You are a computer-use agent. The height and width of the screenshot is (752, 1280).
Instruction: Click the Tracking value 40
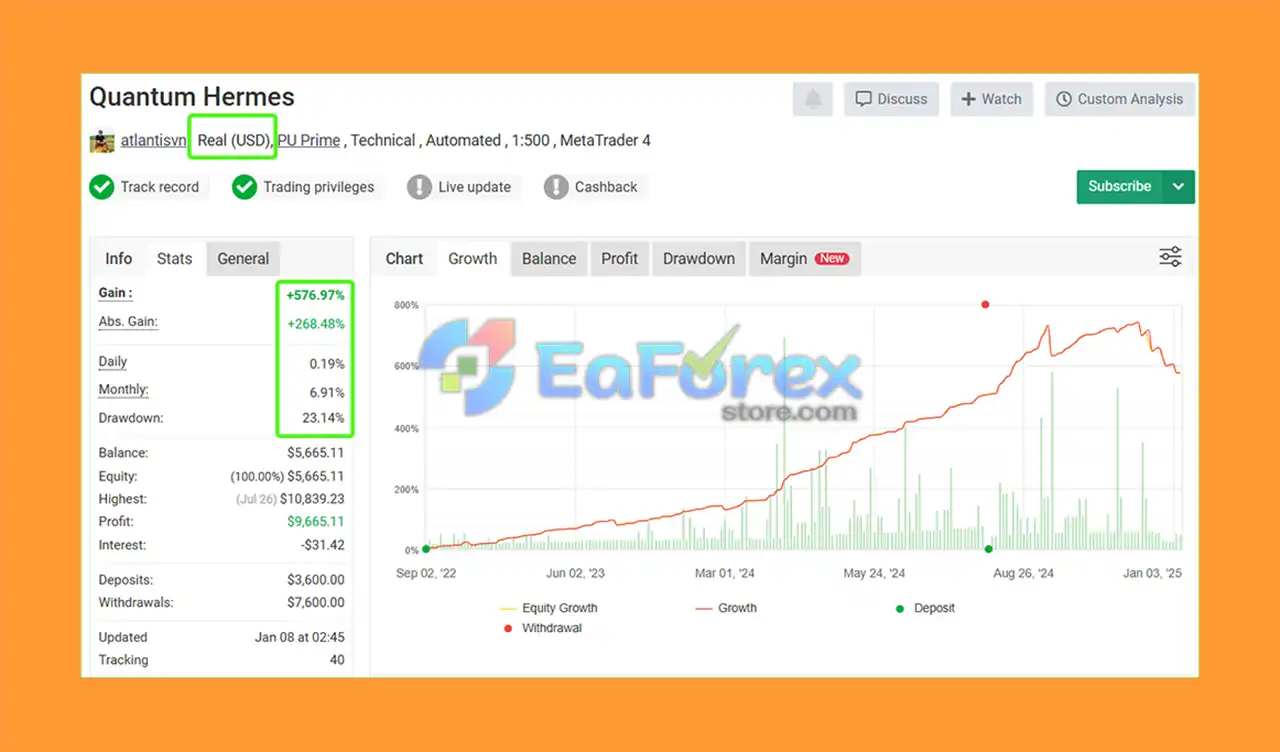point(337,660)
